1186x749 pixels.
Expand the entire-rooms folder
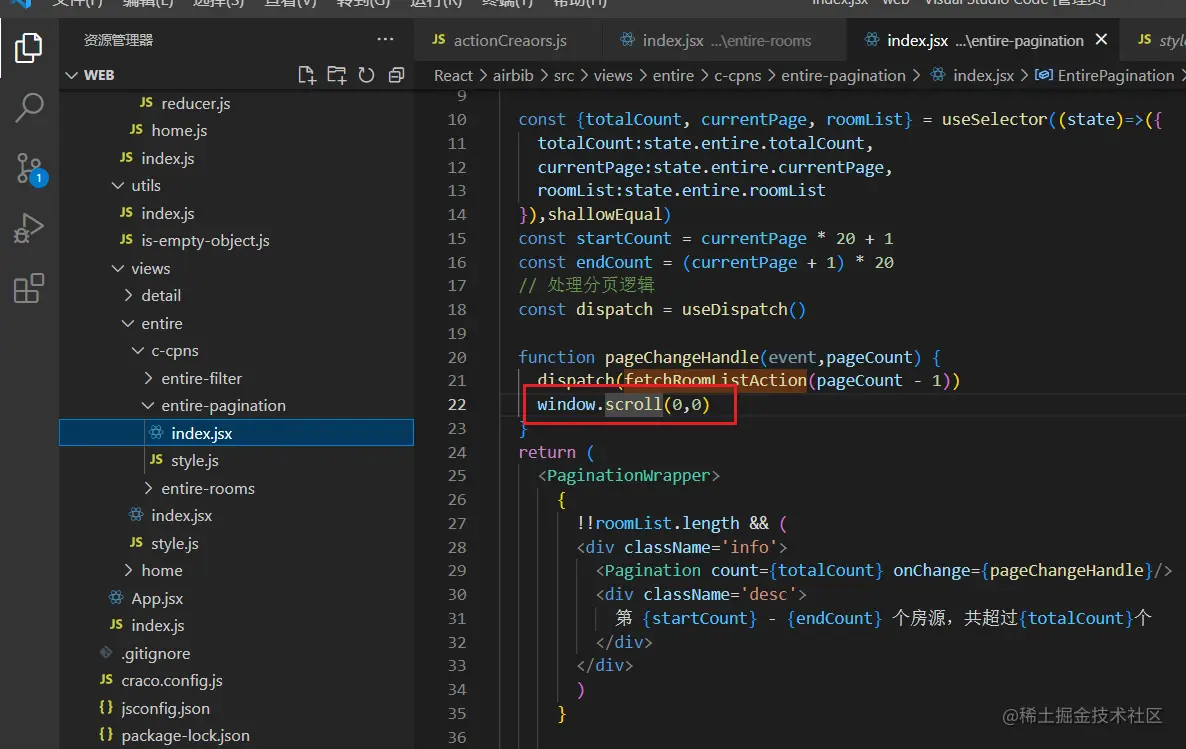207,488
